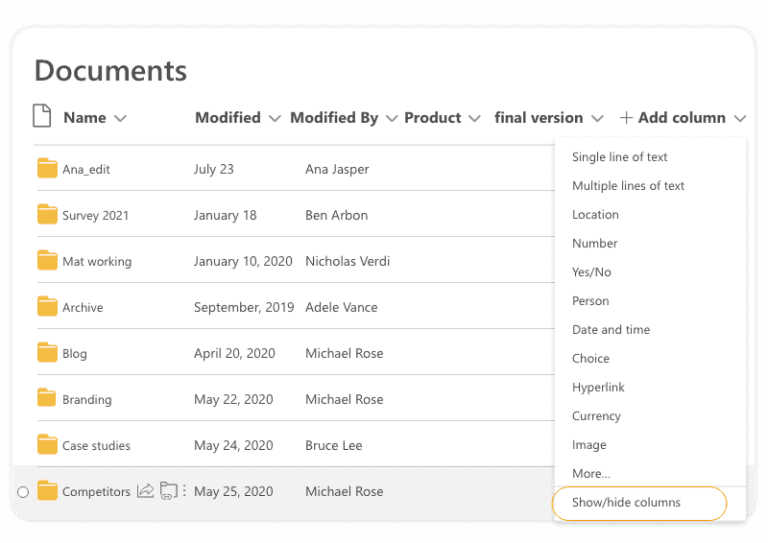Open the more actions dots for Competitors
The height and width of the screenshot is (543, 768).
184,491
